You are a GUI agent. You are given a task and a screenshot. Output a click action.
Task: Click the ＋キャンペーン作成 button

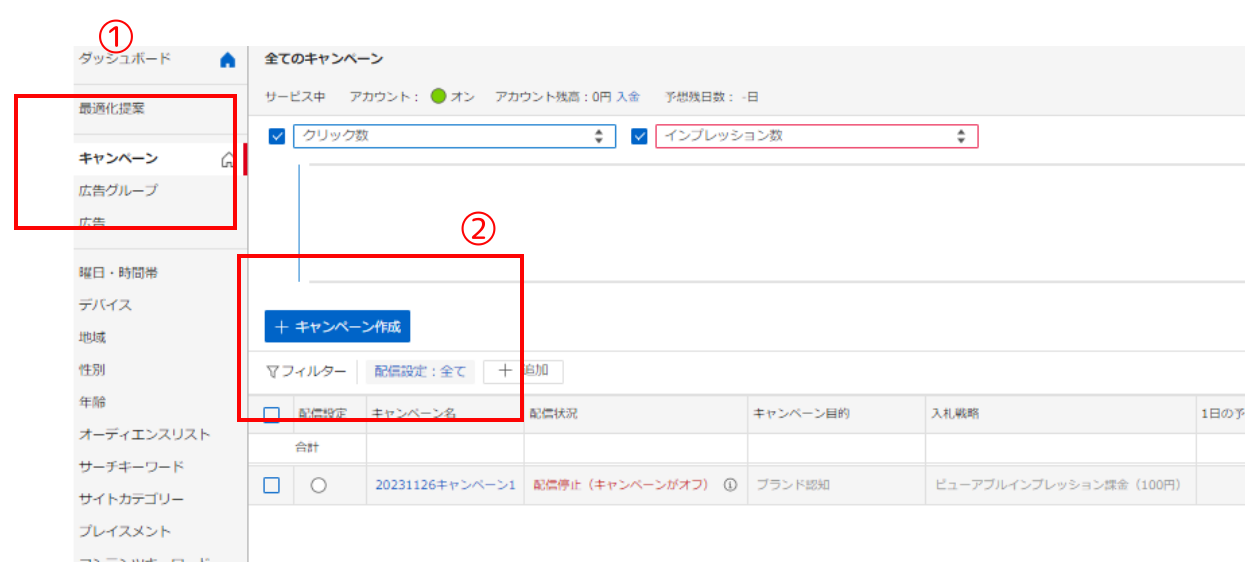(337, 327)
